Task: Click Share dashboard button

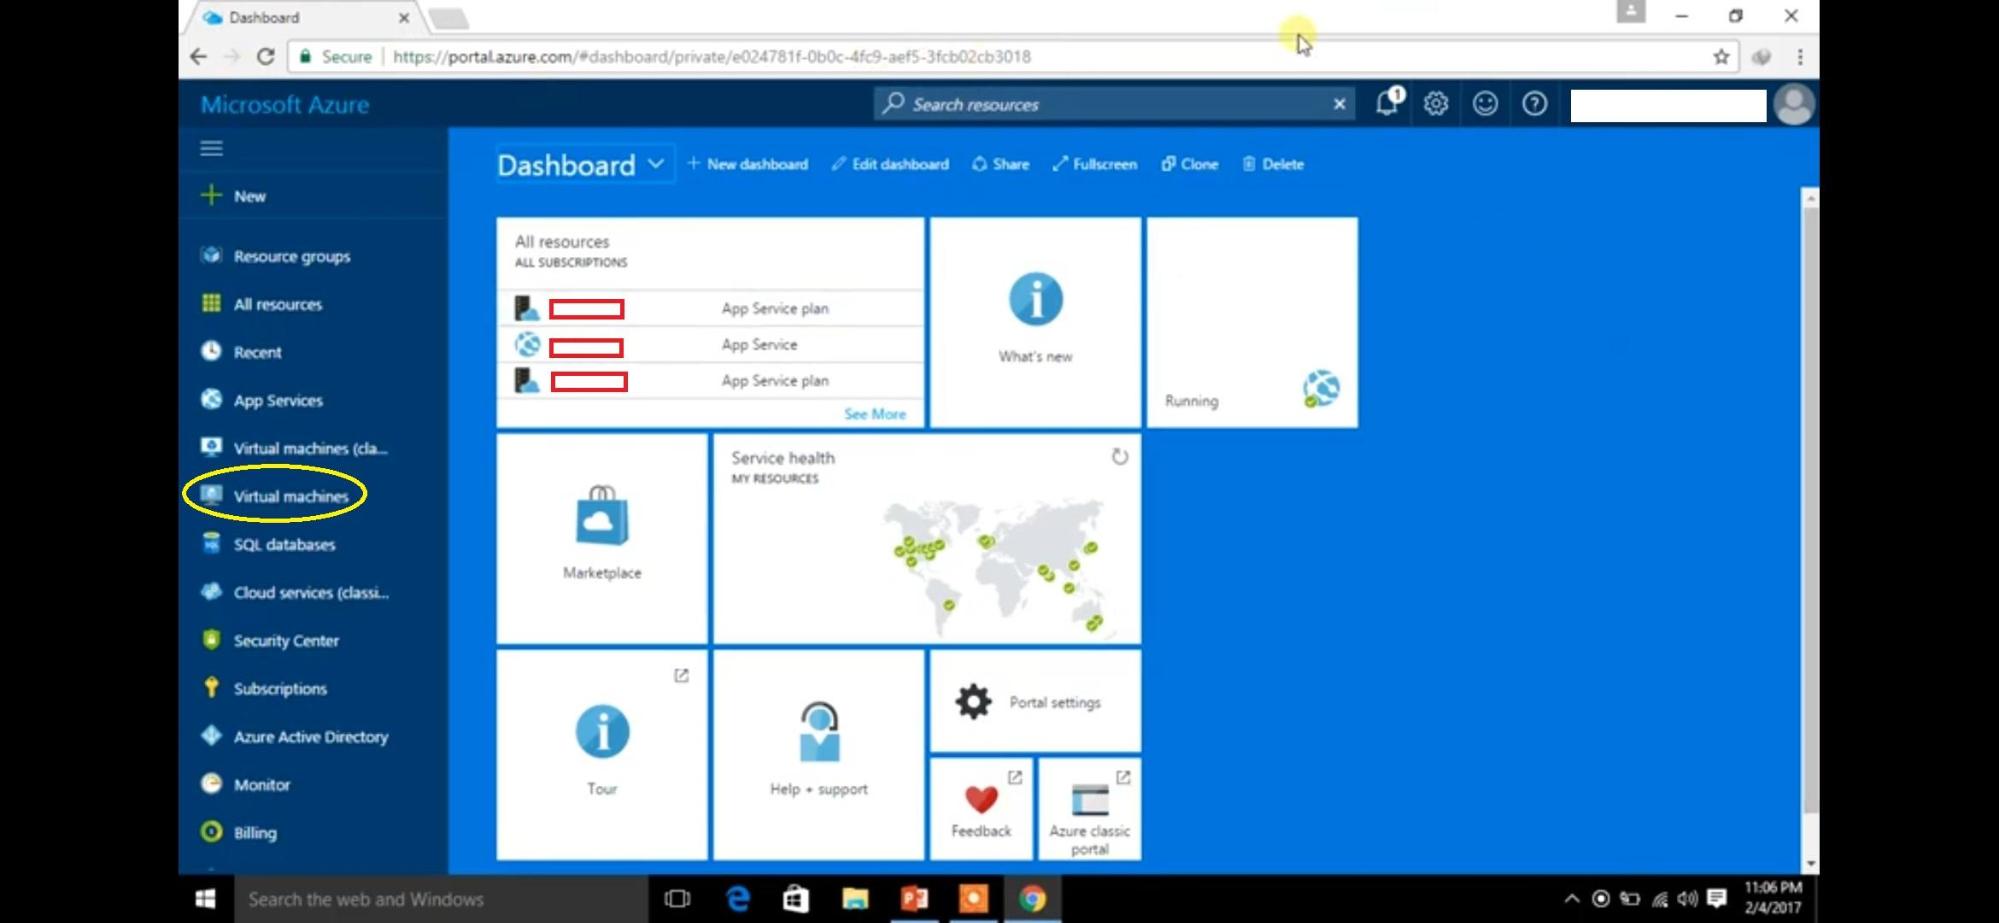Action: tap(1000, 164)
